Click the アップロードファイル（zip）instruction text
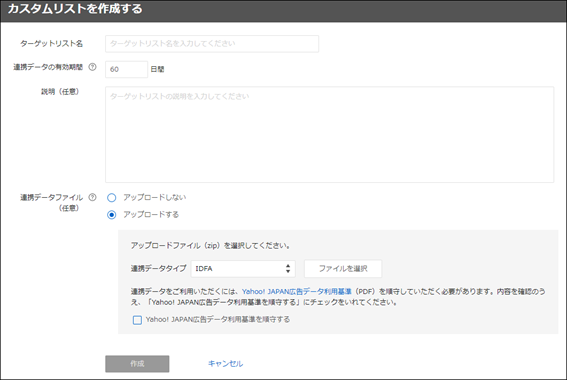Viewport: 567px width, 380px height. [x=210, y=245]
